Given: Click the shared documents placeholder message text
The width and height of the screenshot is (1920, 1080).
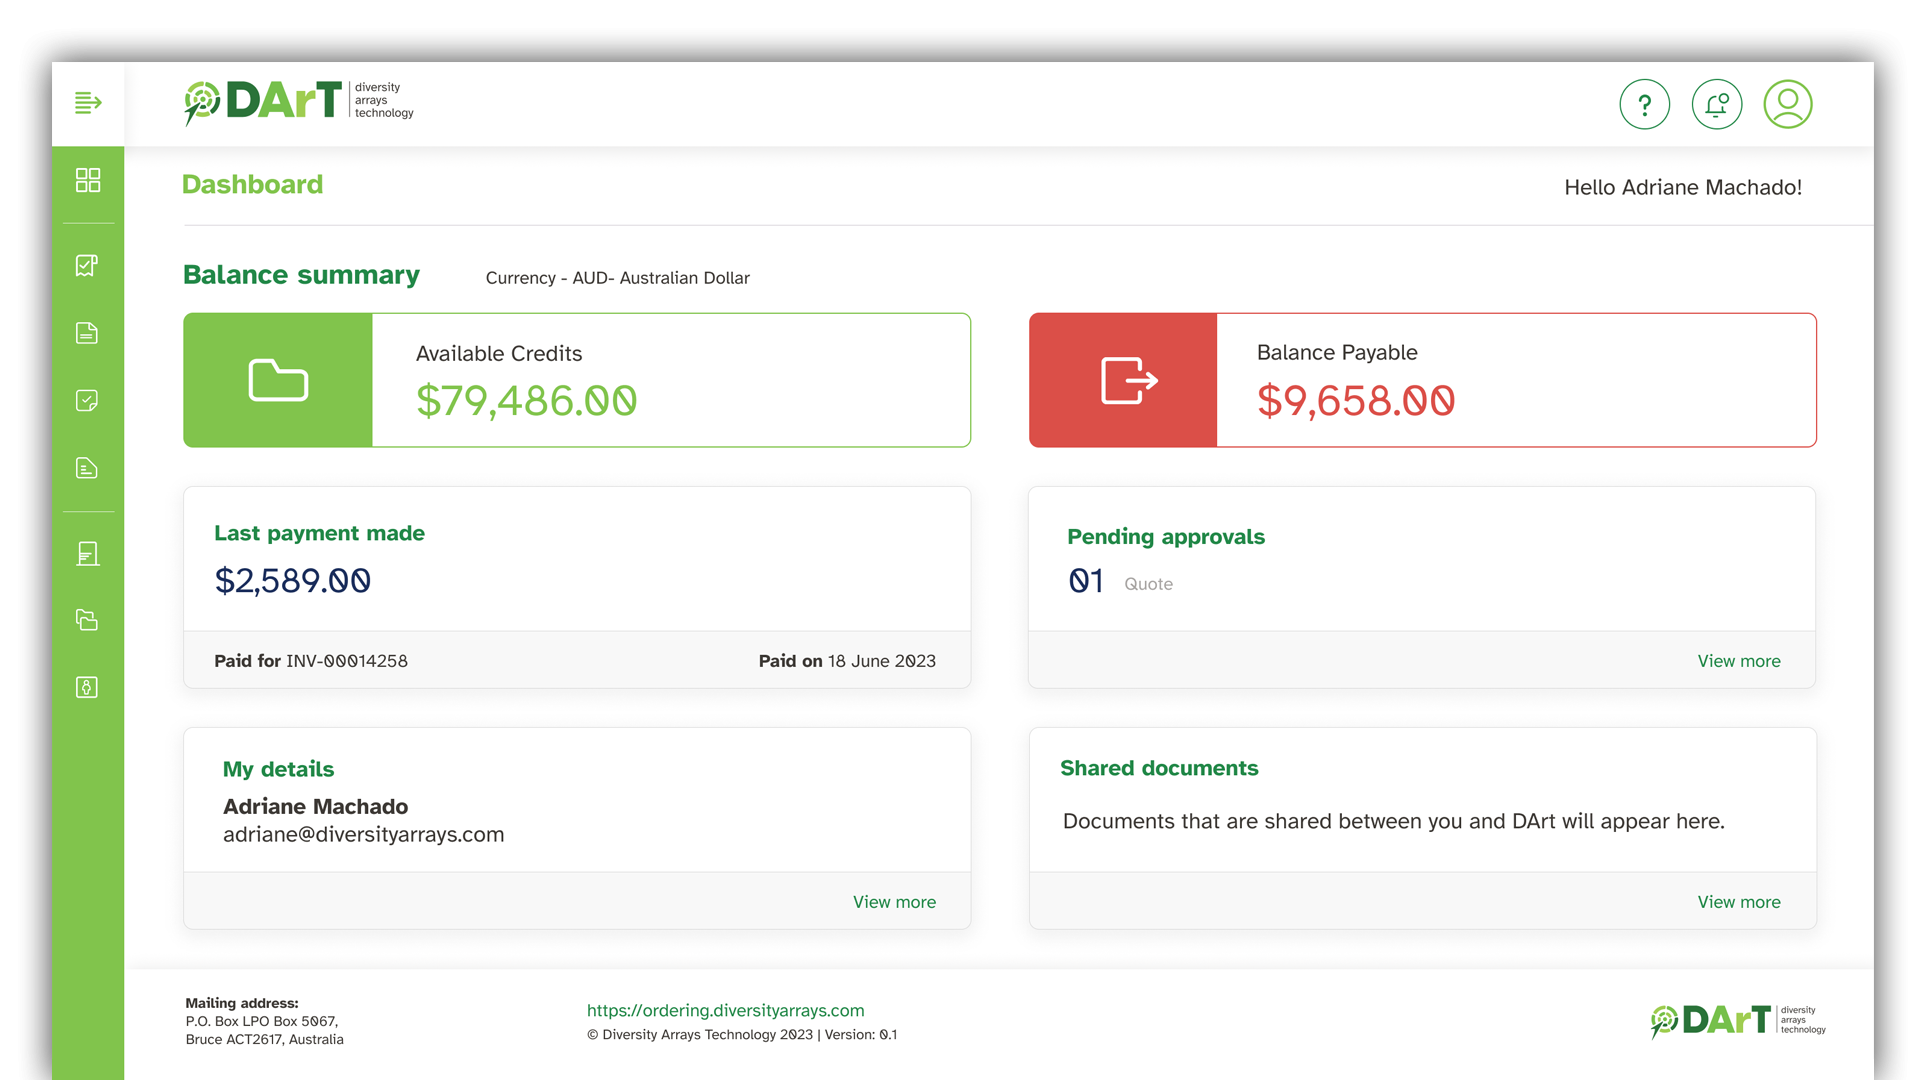Looking at the screenshot, I should [x=1393, y=821].
